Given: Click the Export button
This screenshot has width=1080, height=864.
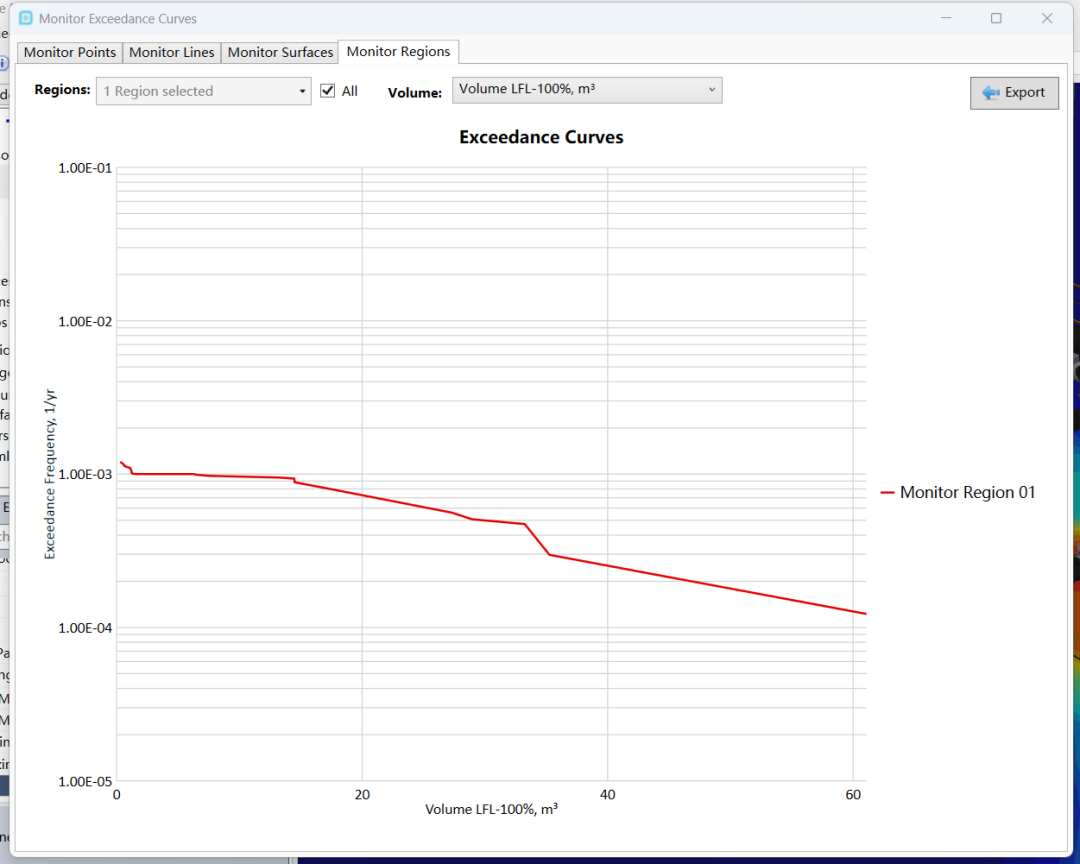Looking at the screenshot, I should click(x=1014, y=93).
